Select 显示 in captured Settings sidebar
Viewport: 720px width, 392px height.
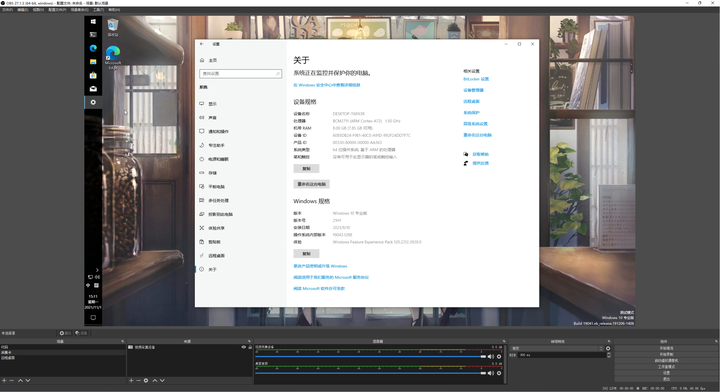click(x=241, y=104)
